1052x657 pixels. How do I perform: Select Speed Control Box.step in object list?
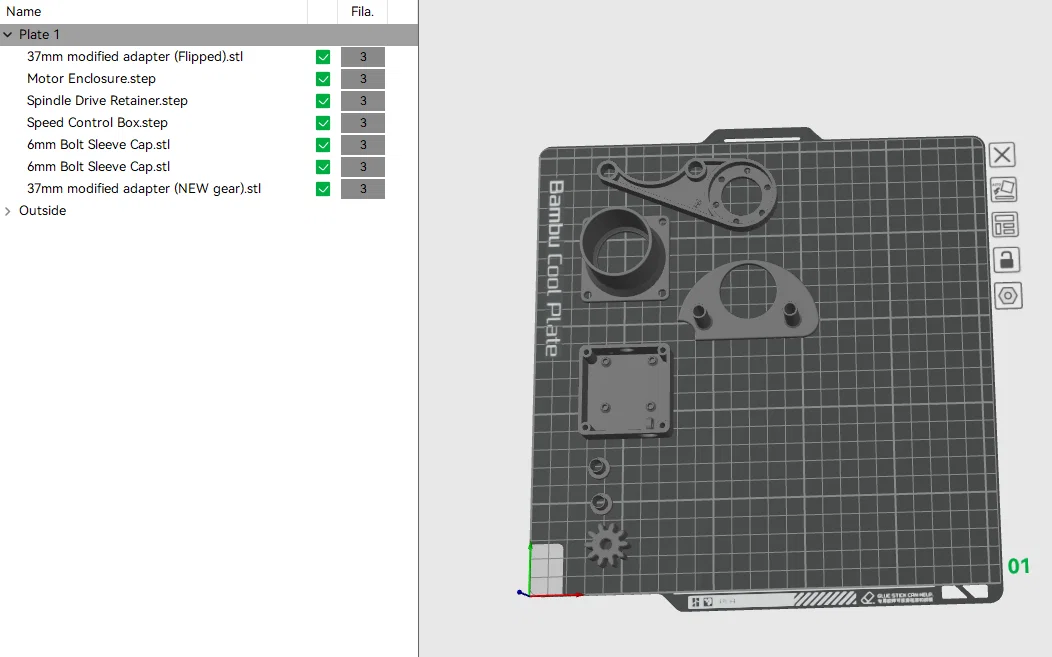tap(97, 123)
